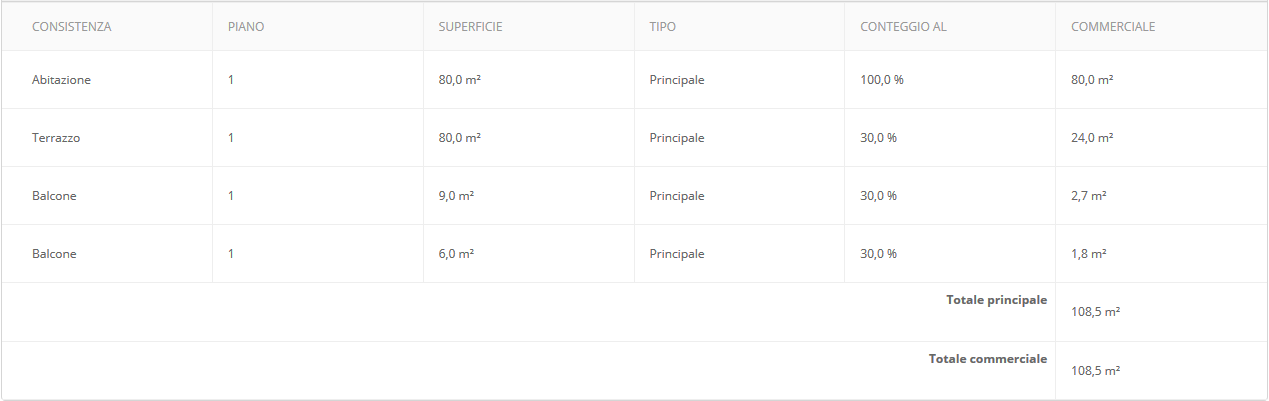Viewport: 1269px width, 401px height.
Task: Click the COMMERCIALE column header
Action: pyautogui.click(x=1113, y=27)
